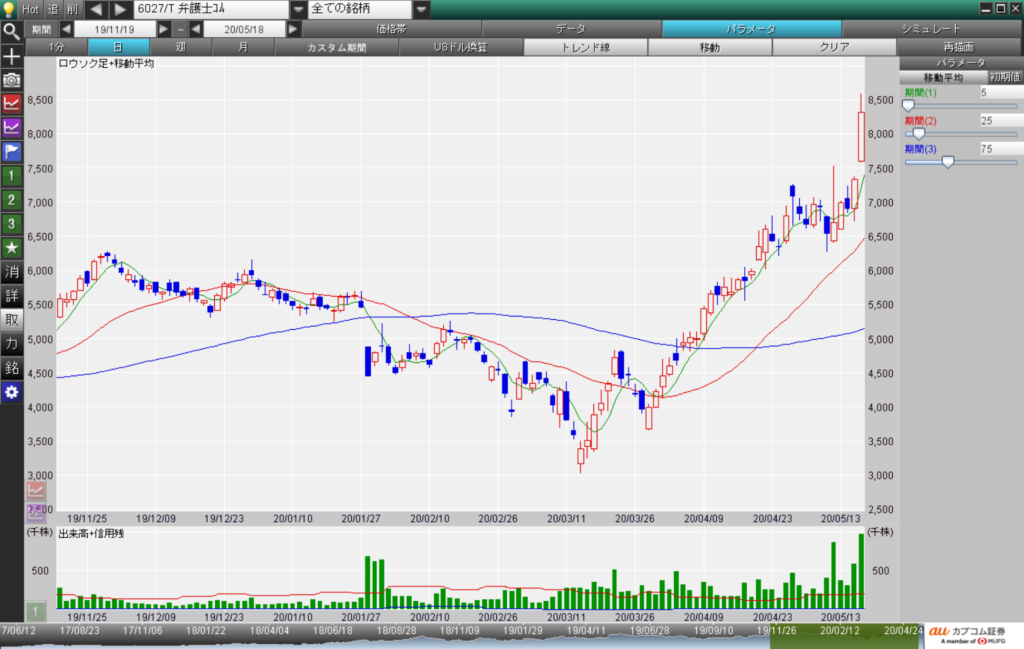Click the star favorites icon
1024x649 pixels.
tap(11, 247)
